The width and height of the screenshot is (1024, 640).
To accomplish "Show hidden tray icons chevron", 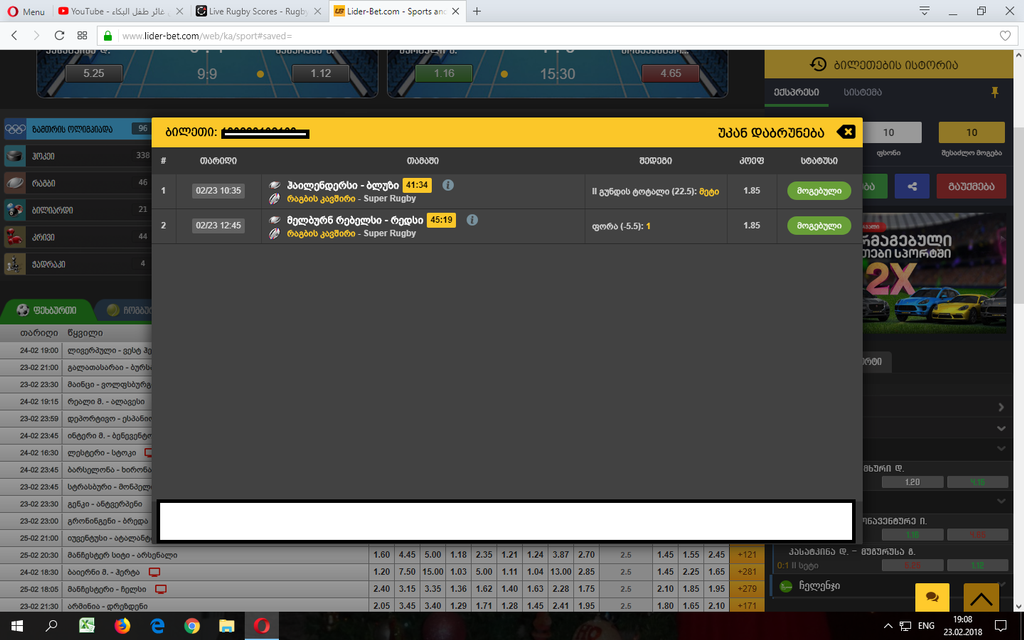I will coord(888,626).
